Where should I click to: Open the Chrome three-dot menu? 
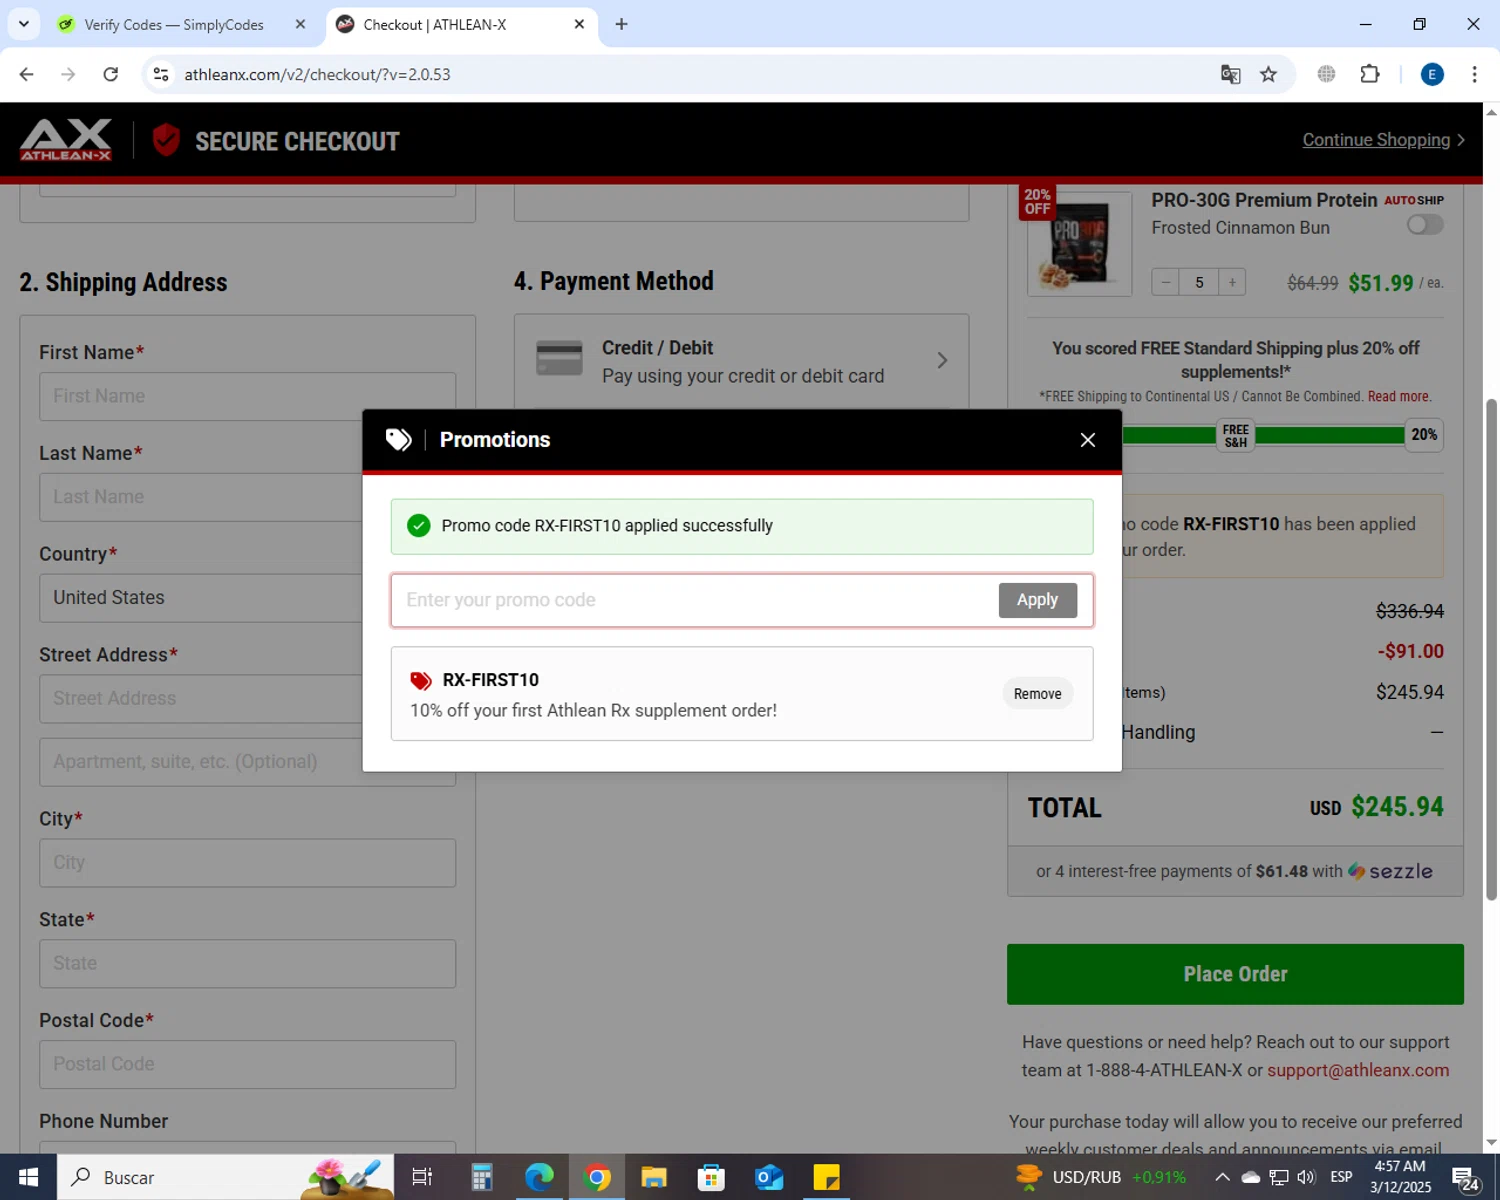click(x=1474, y=74)
